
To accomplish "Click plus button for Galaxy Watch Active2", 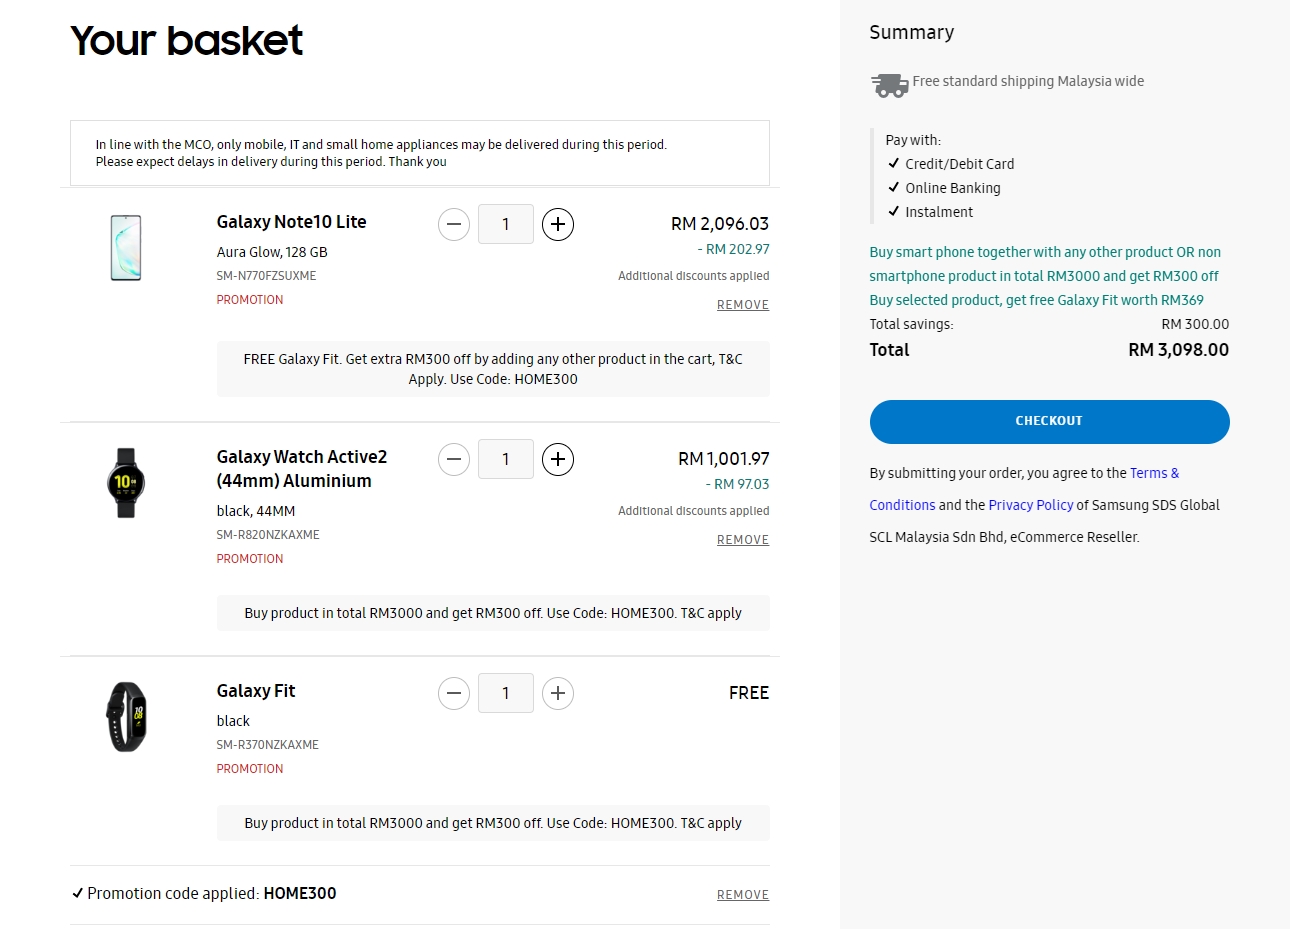I will coord(558,460).
